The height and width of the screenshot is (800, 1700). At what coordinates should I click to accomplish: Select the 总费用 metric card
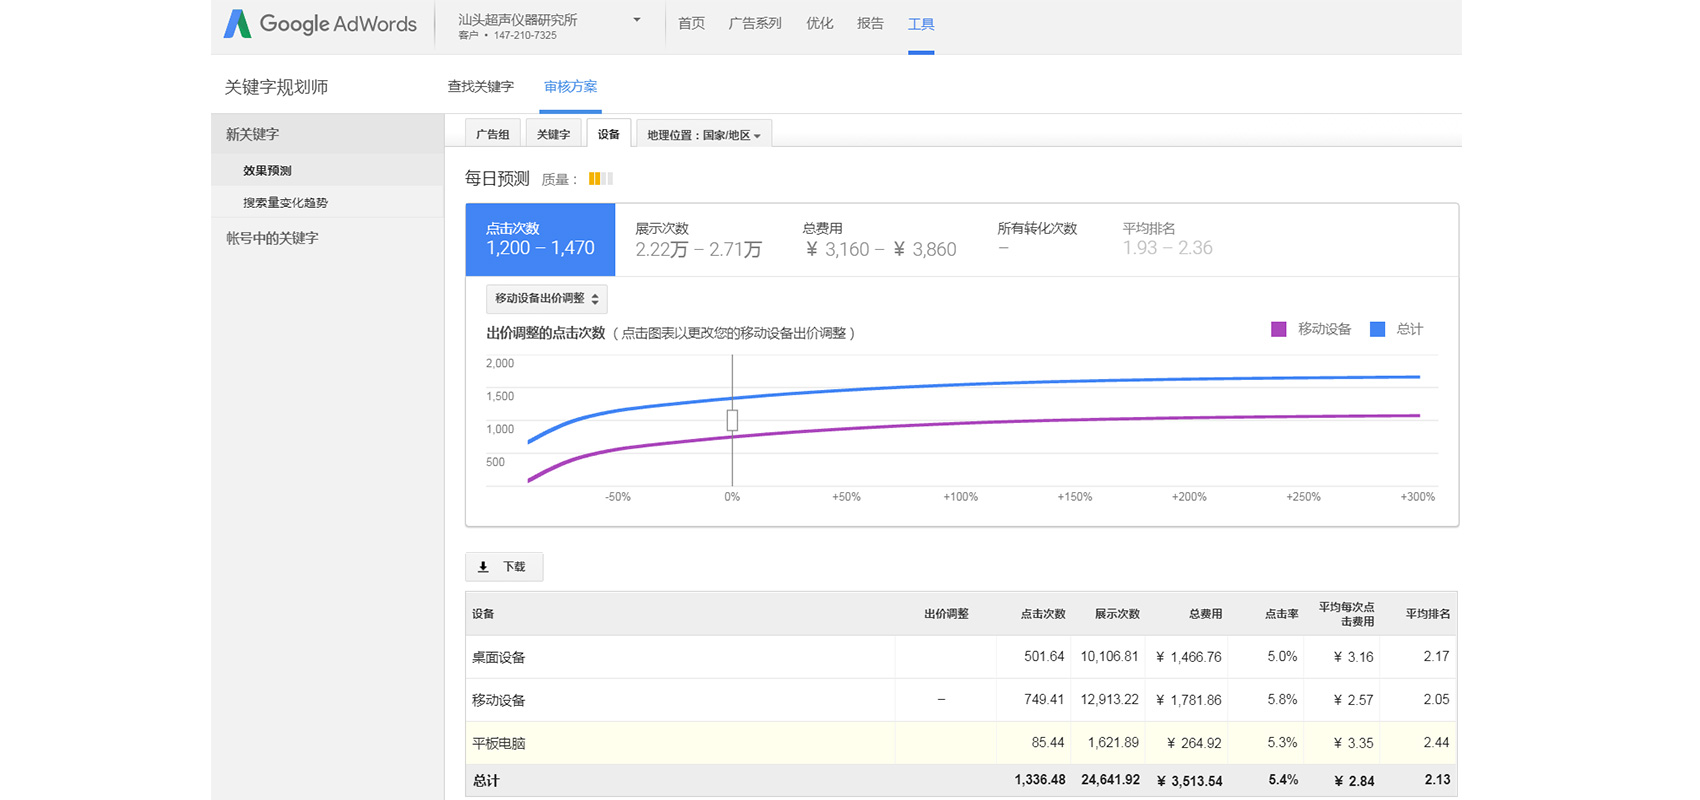coord(880,240)
